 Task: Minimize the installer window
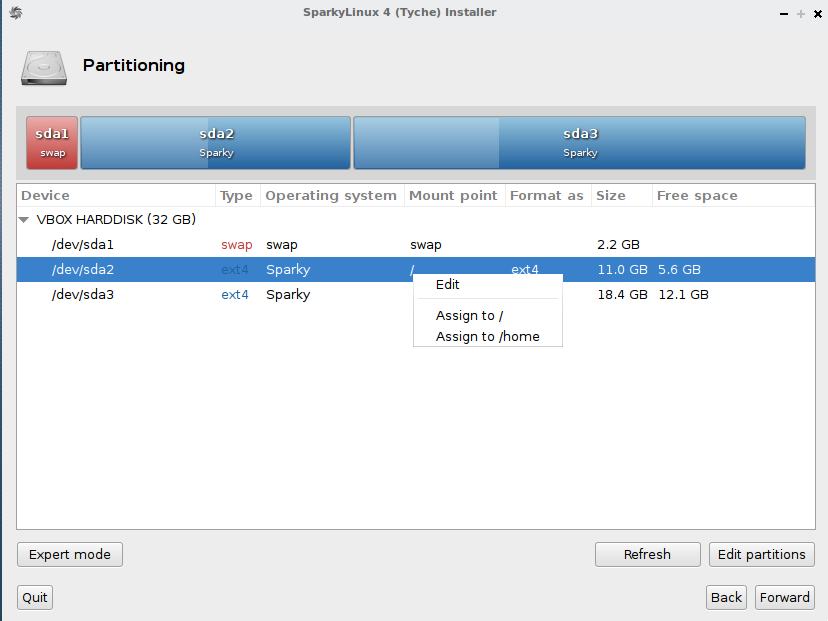click(x=784, y=14)
